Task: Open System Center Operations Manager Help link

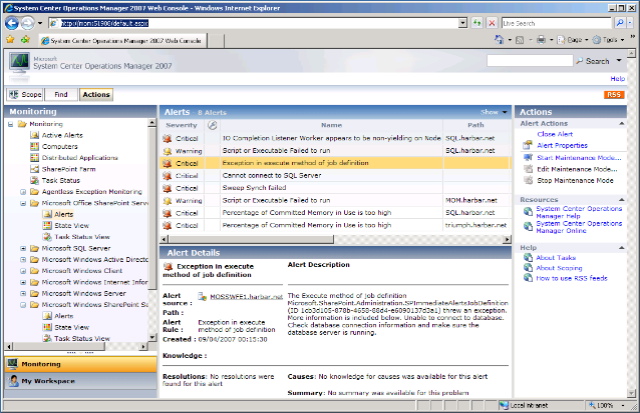Action: point(579,212)
